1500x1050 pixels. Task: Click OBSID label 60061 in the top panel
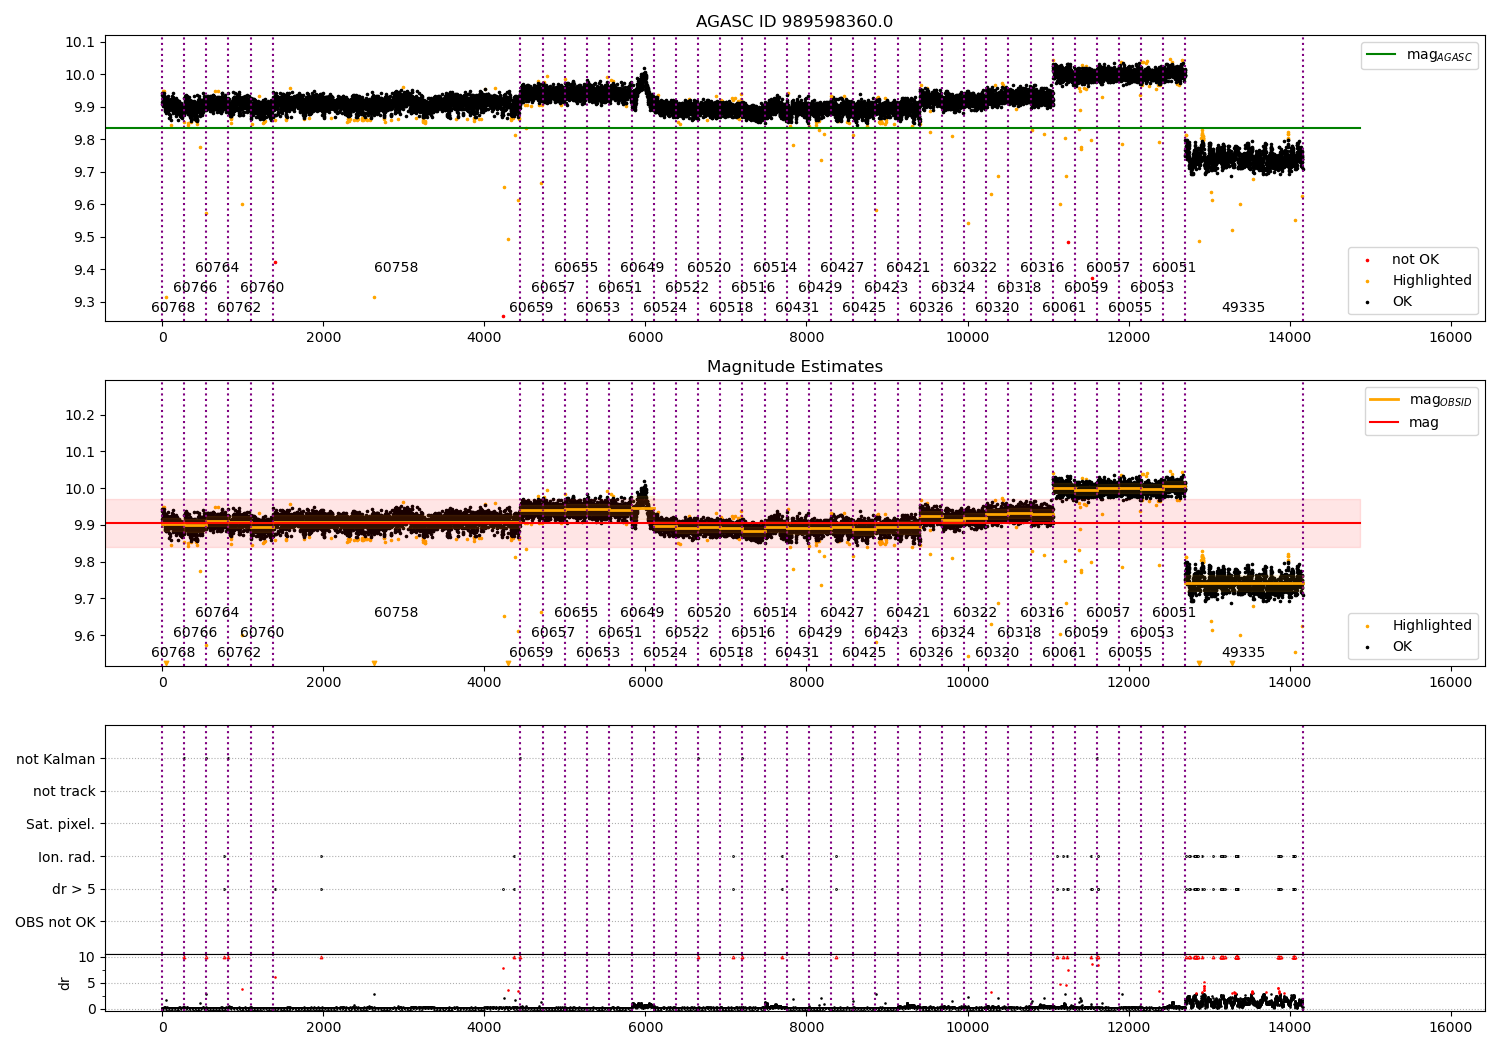(x=1064, y=308)
